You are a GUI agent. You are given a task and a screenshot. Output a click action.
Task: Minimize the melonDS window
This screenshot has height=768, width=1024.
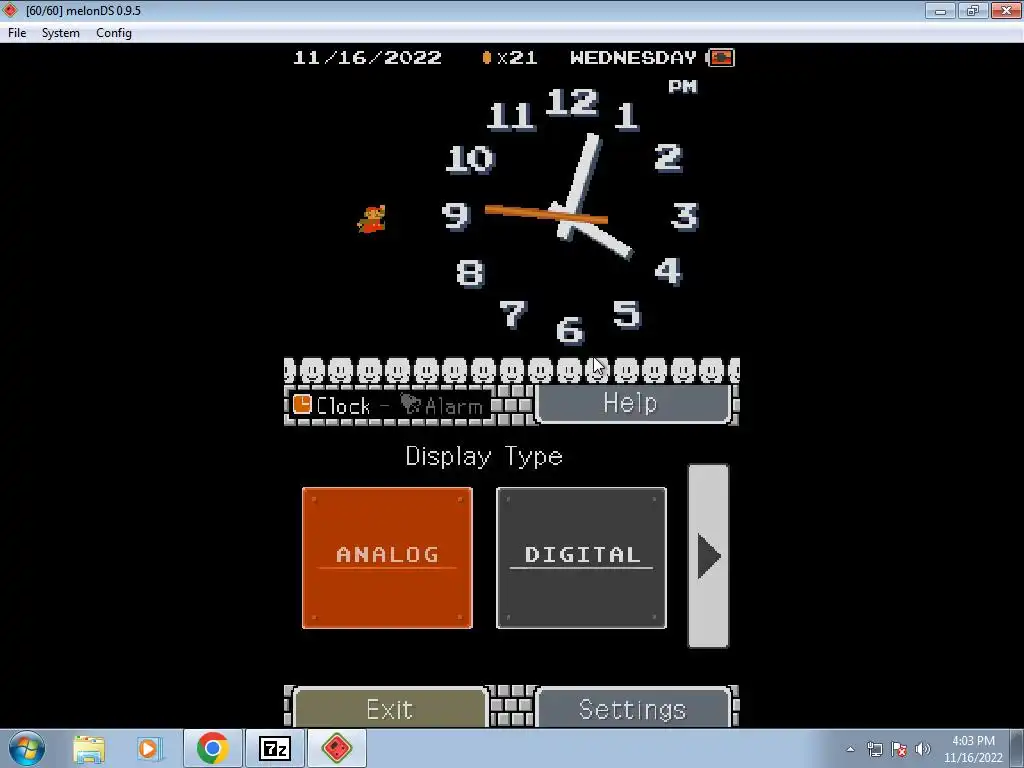click(940, 10)
